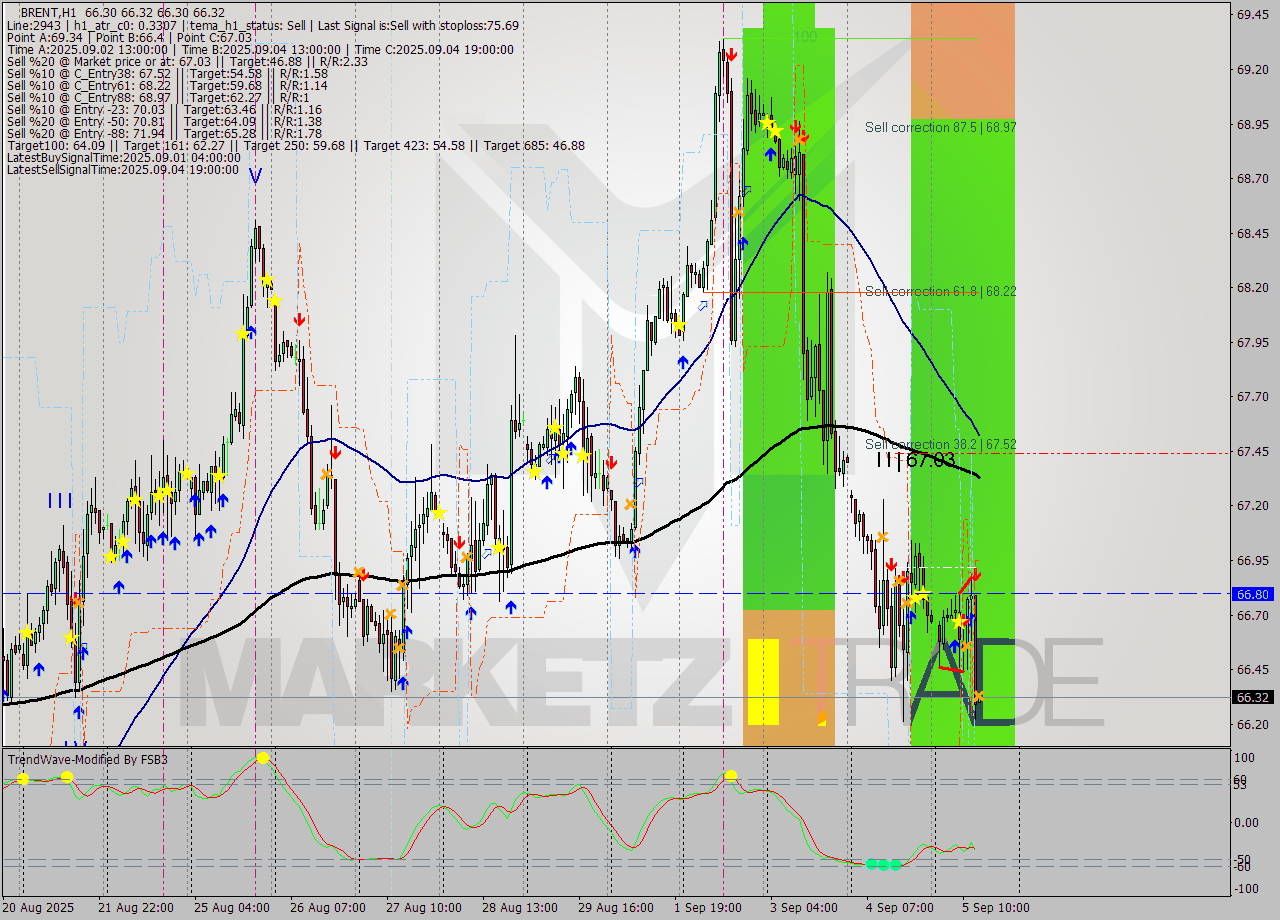Click the 'III|67.03' stoploss annotation on the chart
Screen dimensions: 1280x920
click(x=917, y=462)
